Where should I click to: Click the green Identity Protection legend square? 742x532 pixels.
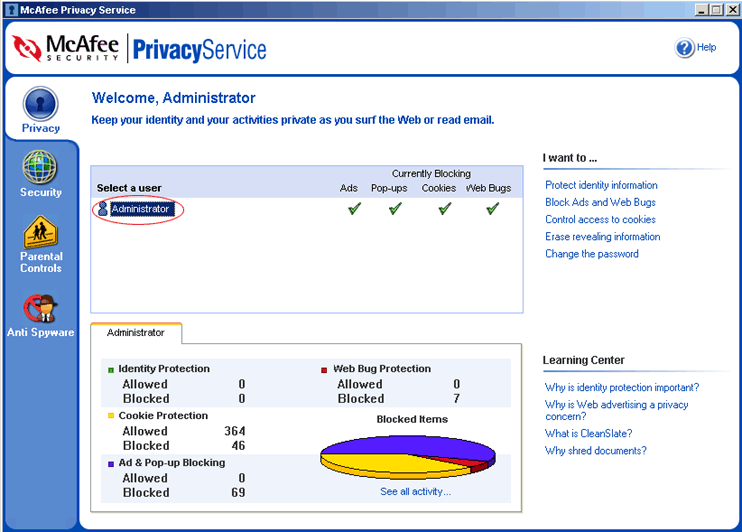[x=111, y=370]
